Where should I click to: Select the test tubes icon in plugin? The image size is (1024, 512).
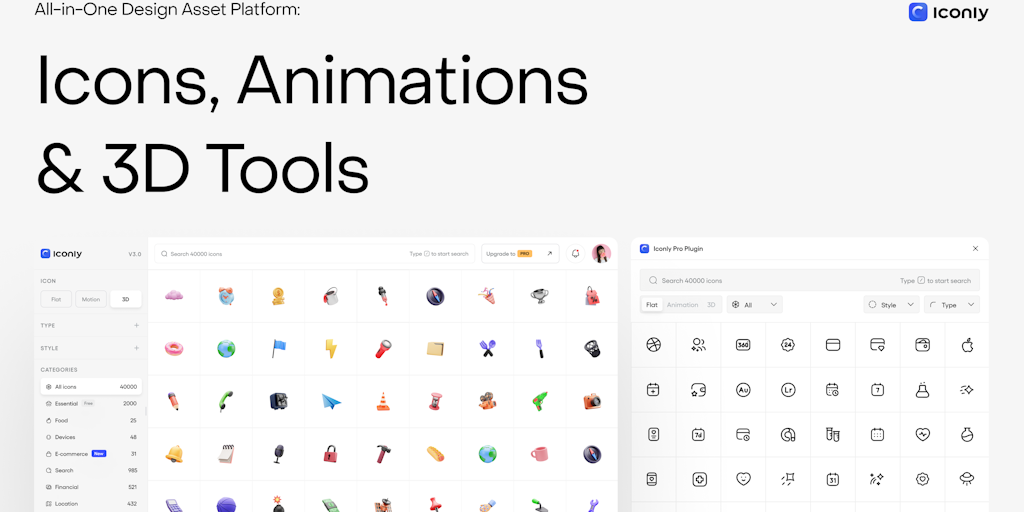click(x=833, y=434)
